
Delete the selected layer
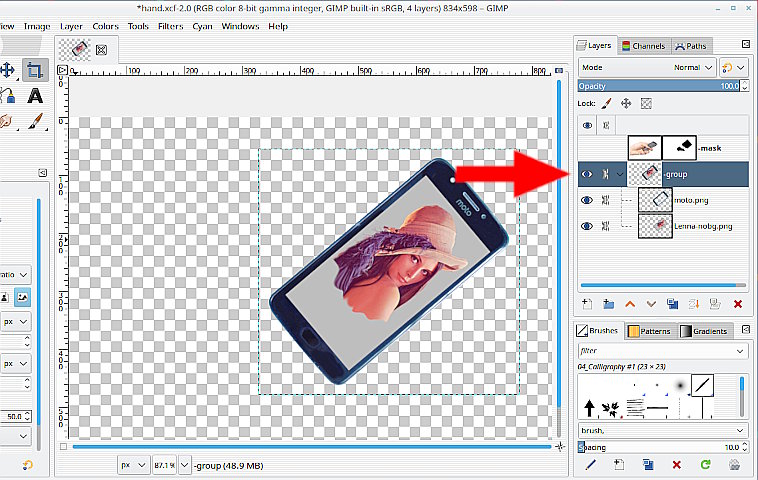738,304
